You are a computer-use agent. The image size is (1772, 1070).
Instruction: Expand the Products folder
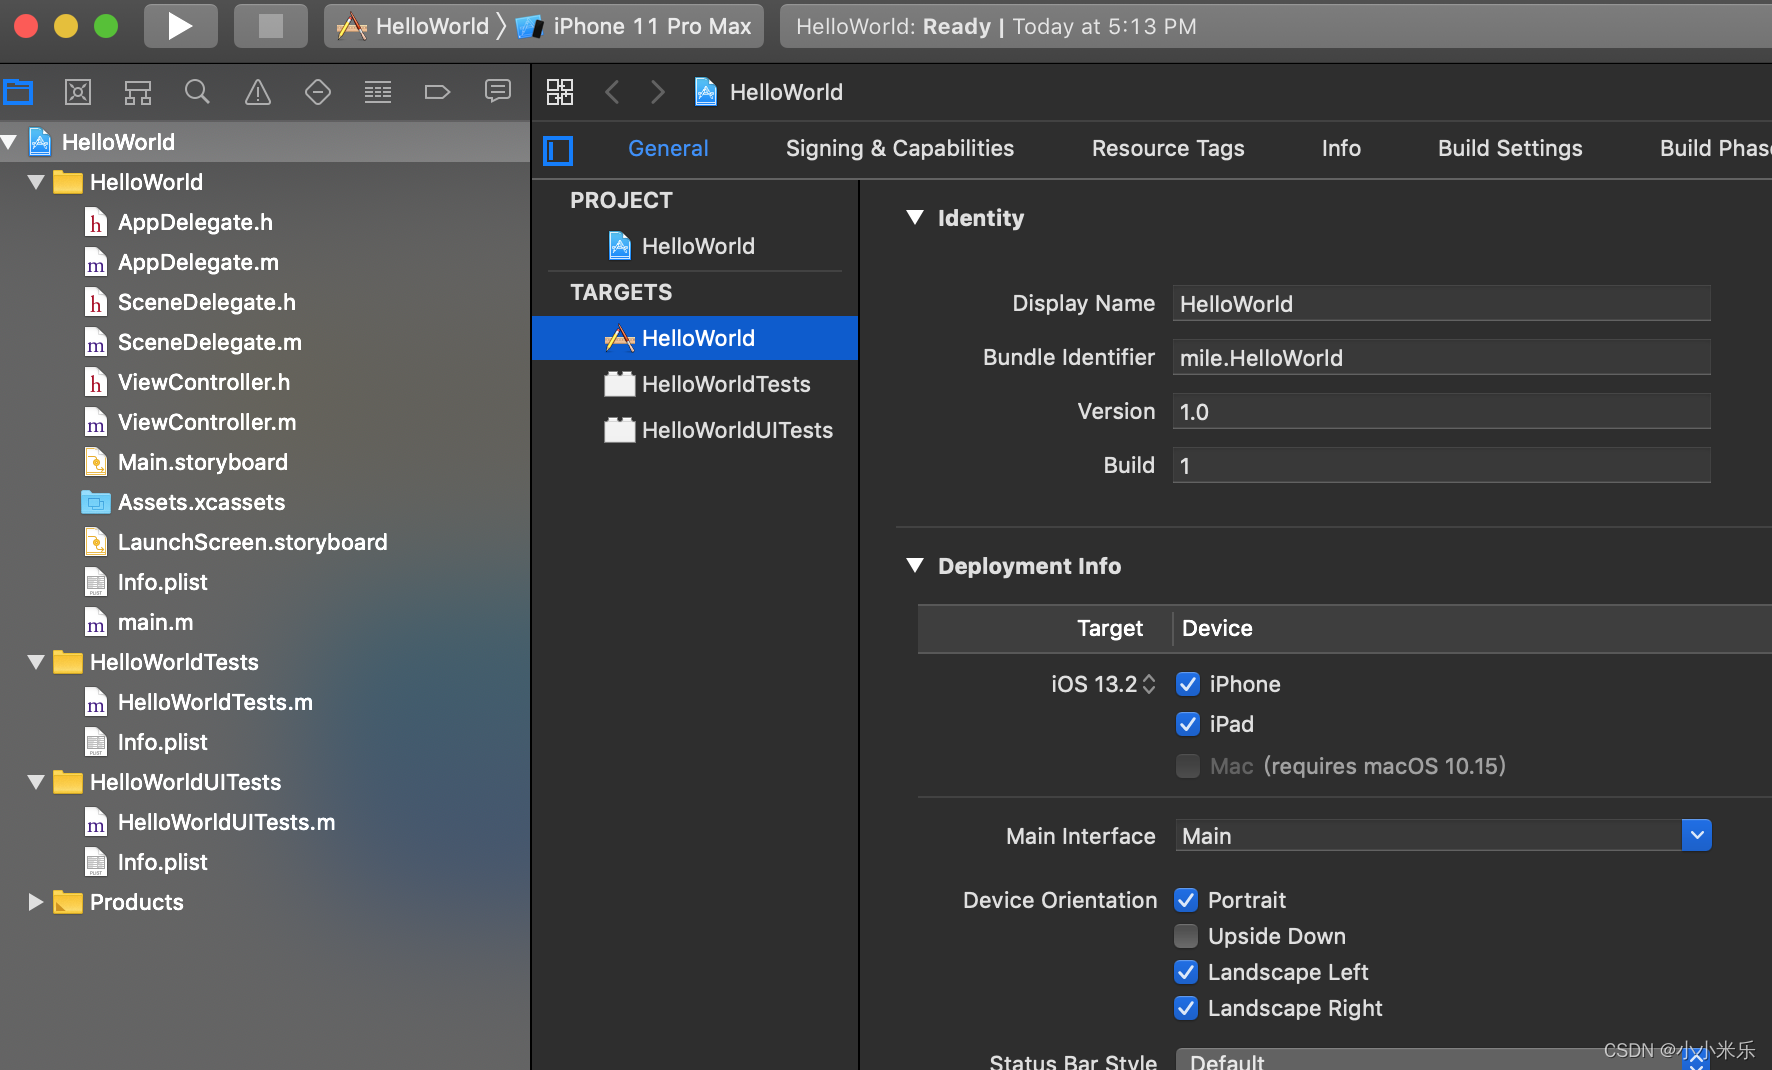36,902
